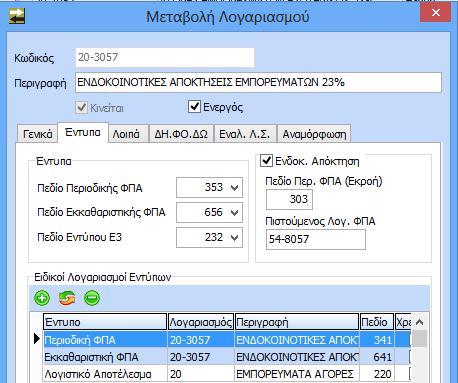Open the Εναλ. Λ.Σ. tab

245,134
